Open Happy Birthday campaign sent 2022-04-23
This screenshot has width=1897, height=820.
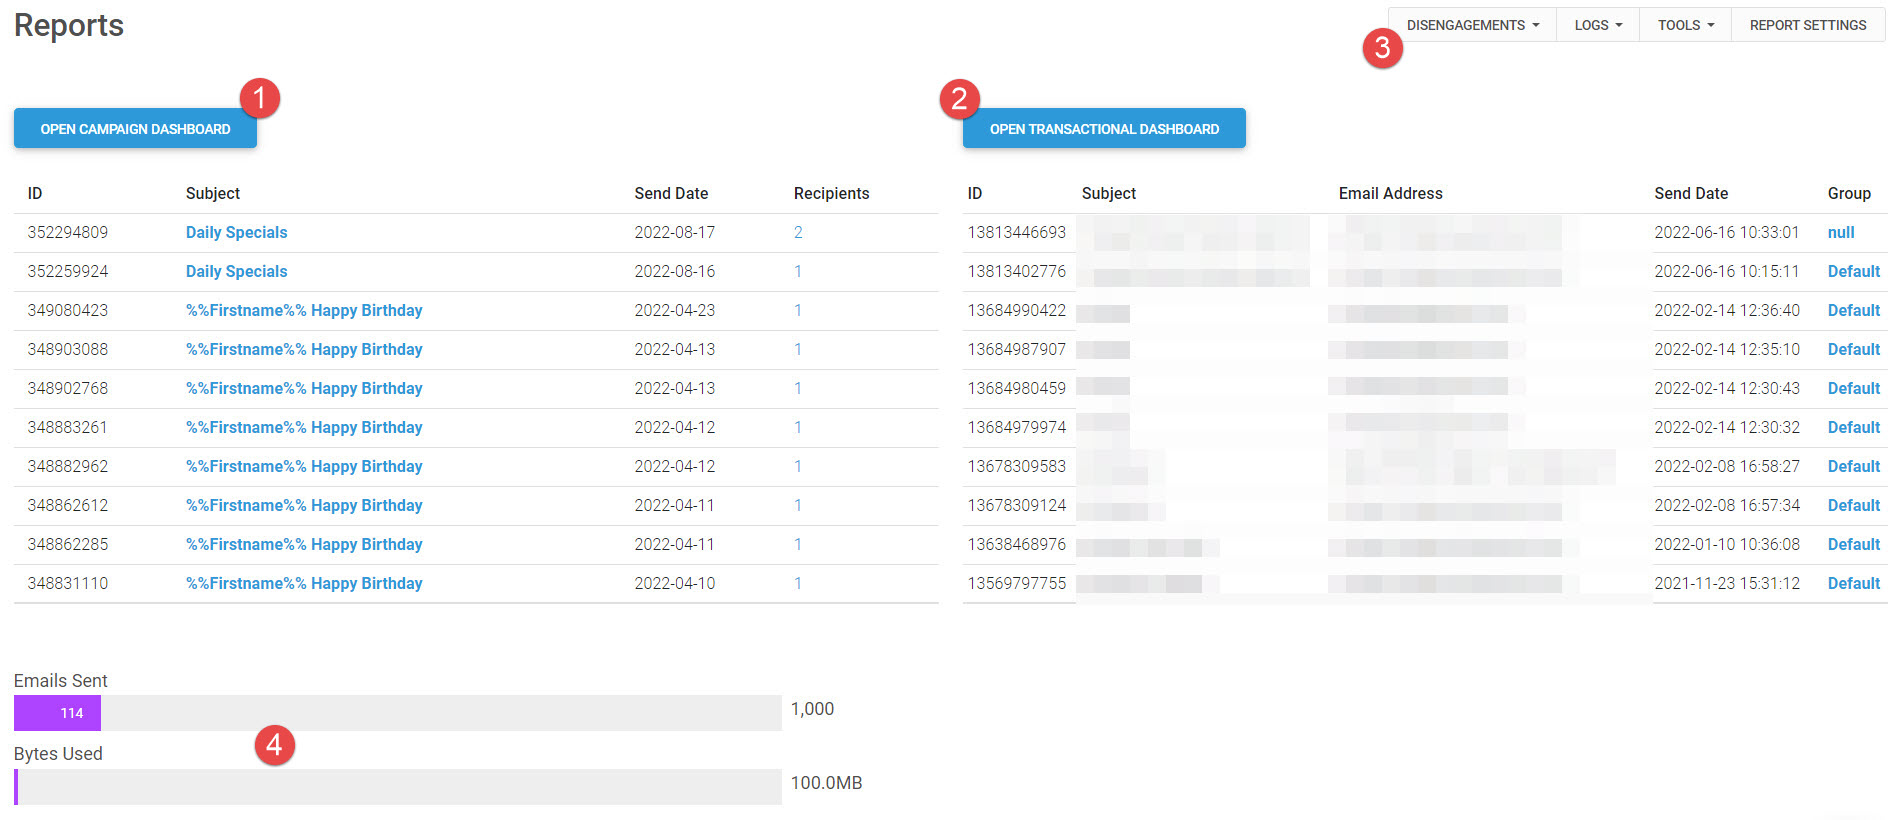tap(304, 310)
